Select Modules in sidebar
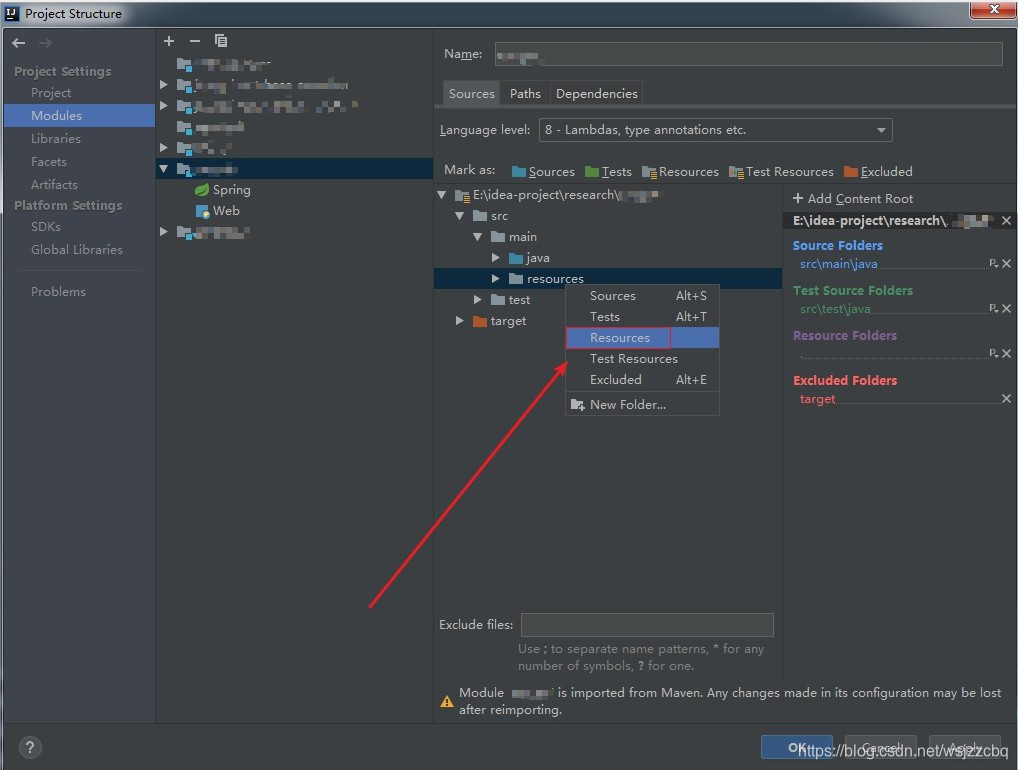1018x770 pixels. point(79,116)
